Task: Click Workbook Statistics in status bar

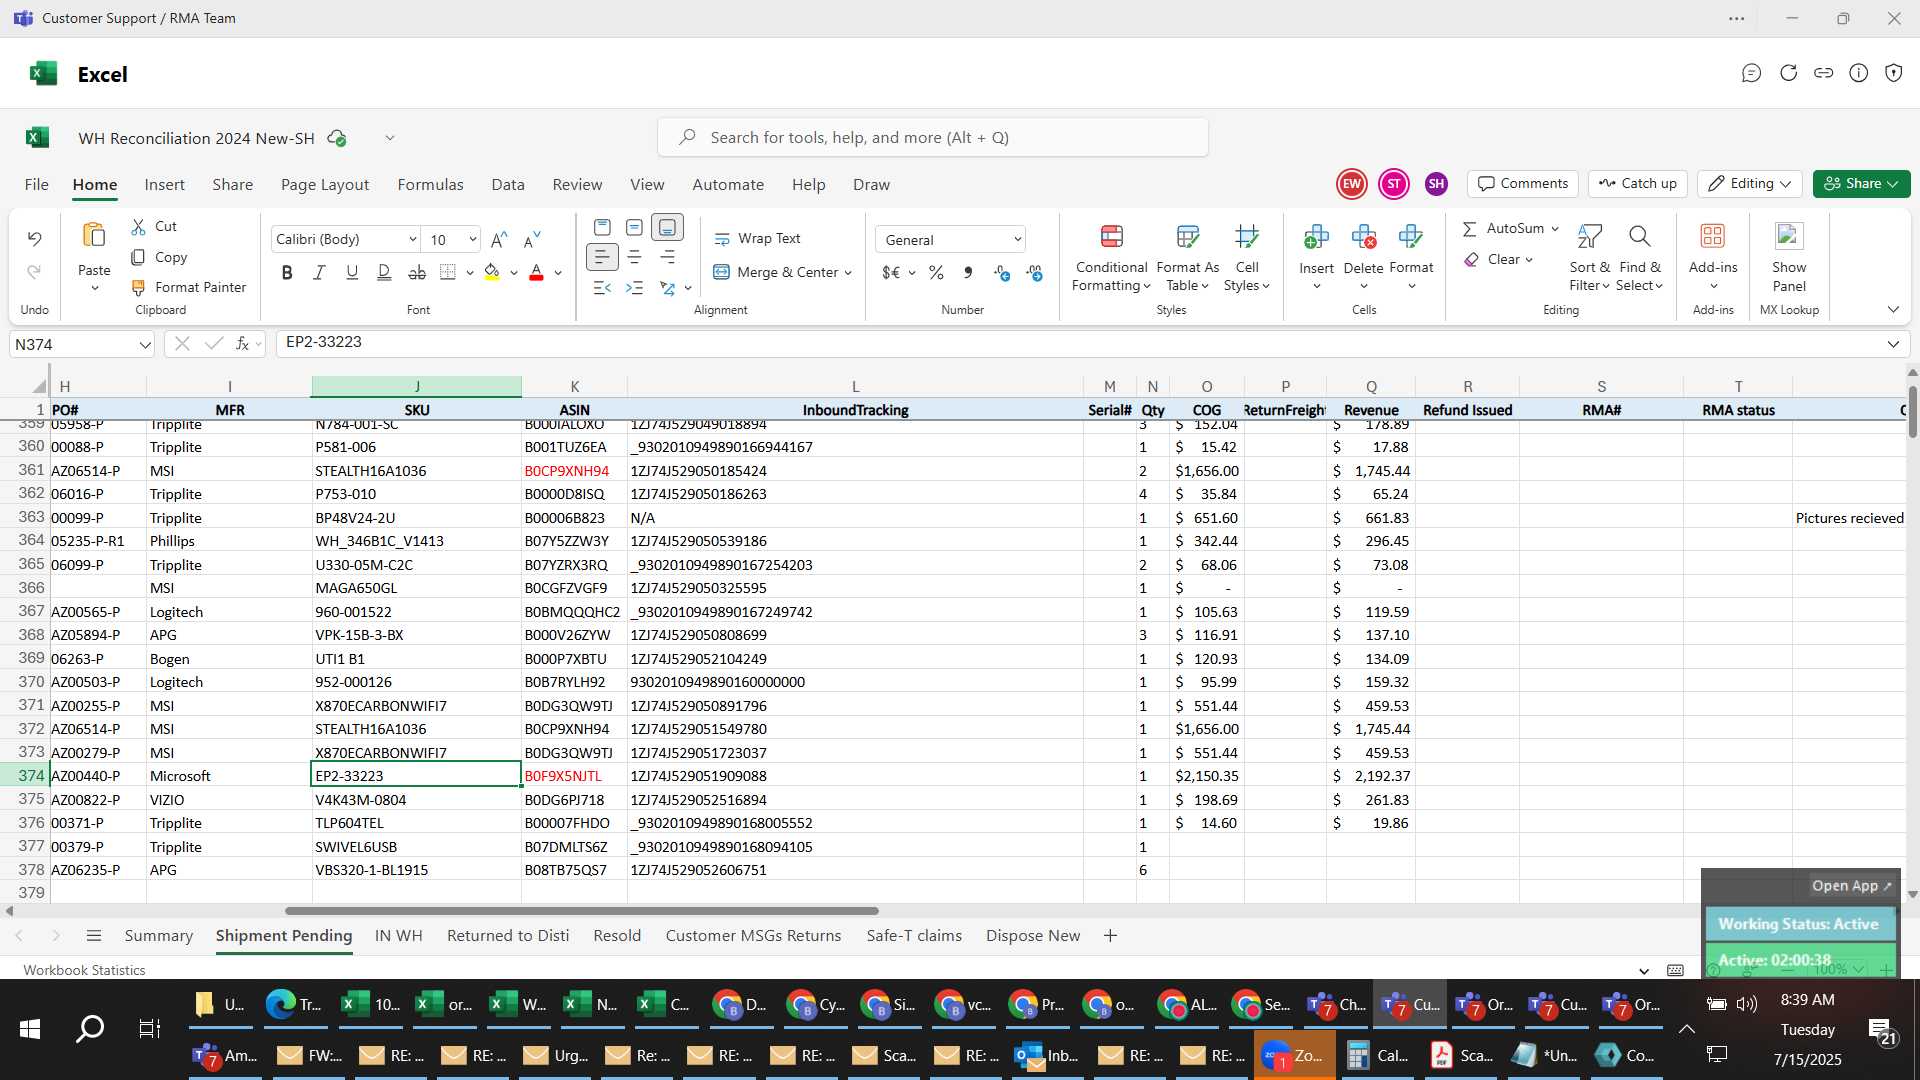Action: point(84,971)
